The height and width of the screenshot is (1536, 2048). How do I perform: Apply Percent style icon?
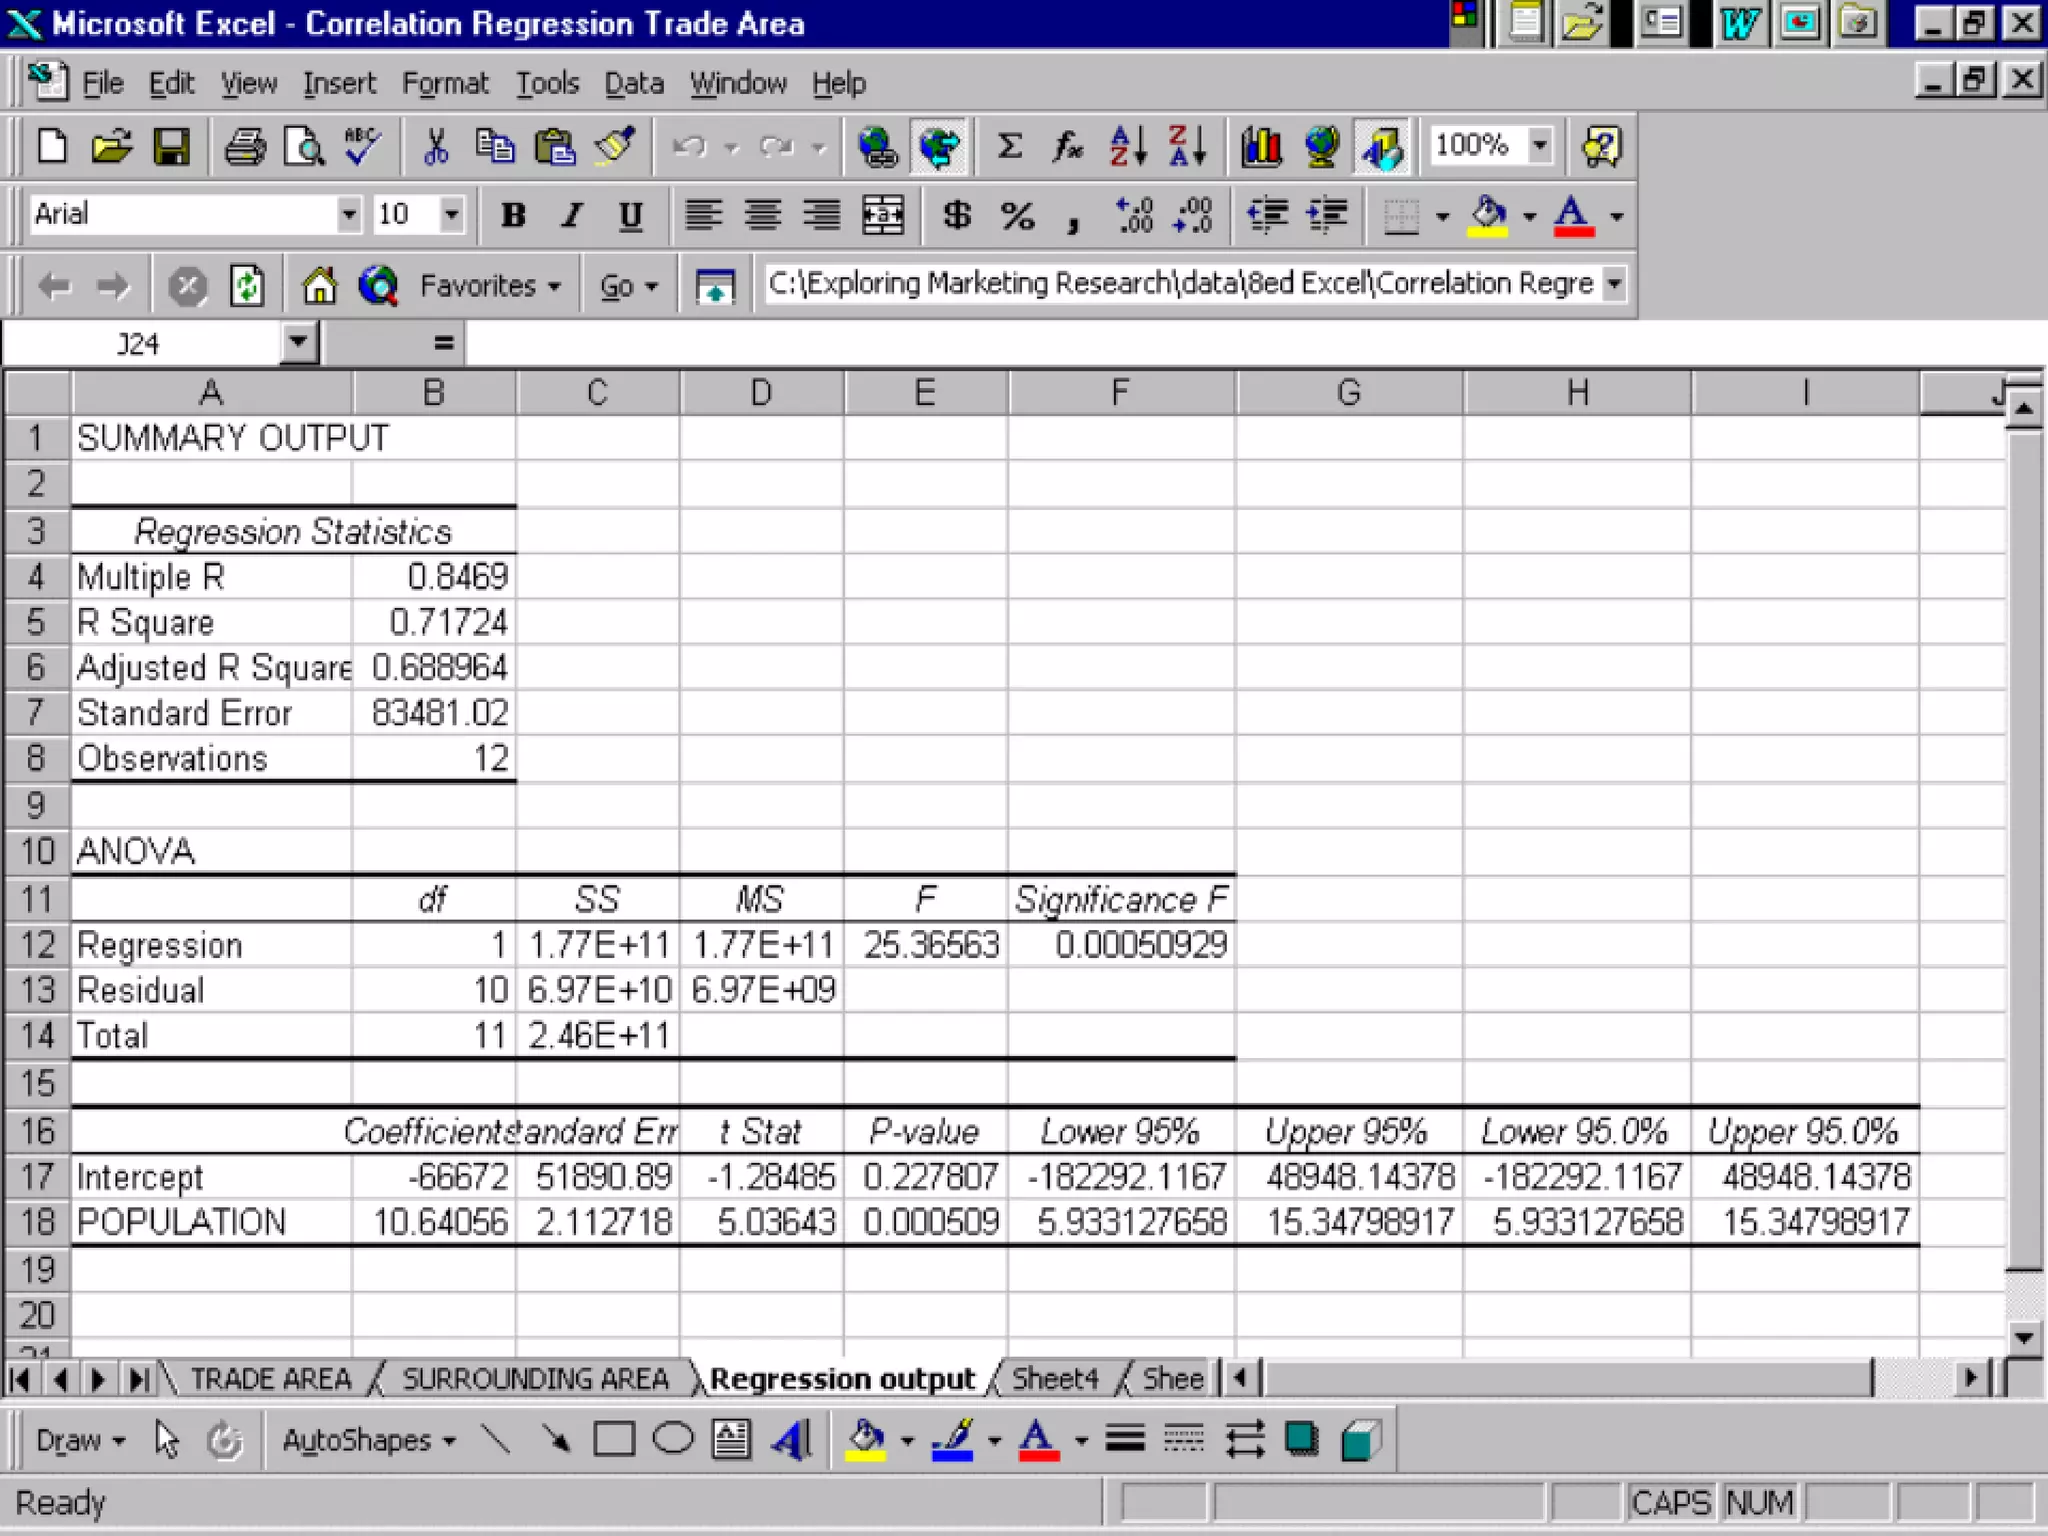click(1017, 215)
